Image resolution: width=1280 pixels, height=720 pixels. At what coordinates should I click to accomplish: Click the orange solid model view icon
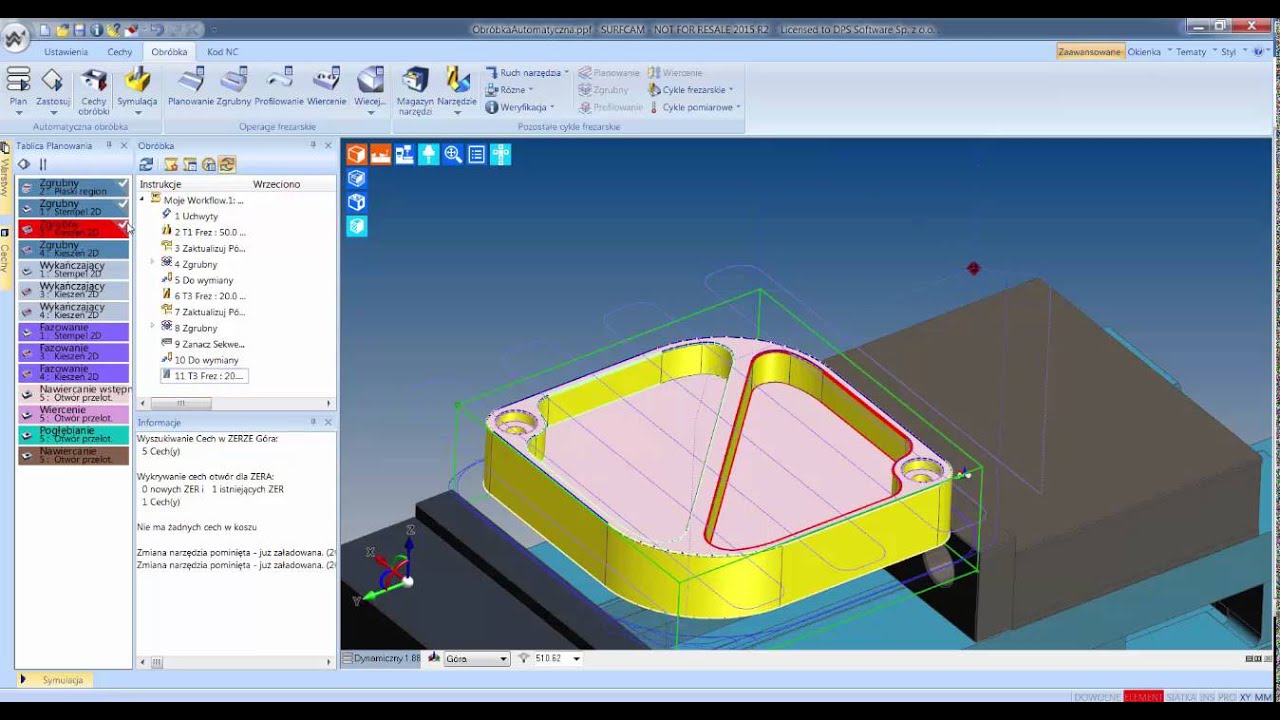357,154
